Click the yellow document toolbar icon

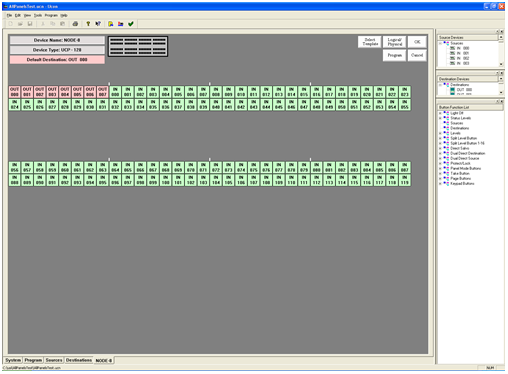tap(111, 24)
